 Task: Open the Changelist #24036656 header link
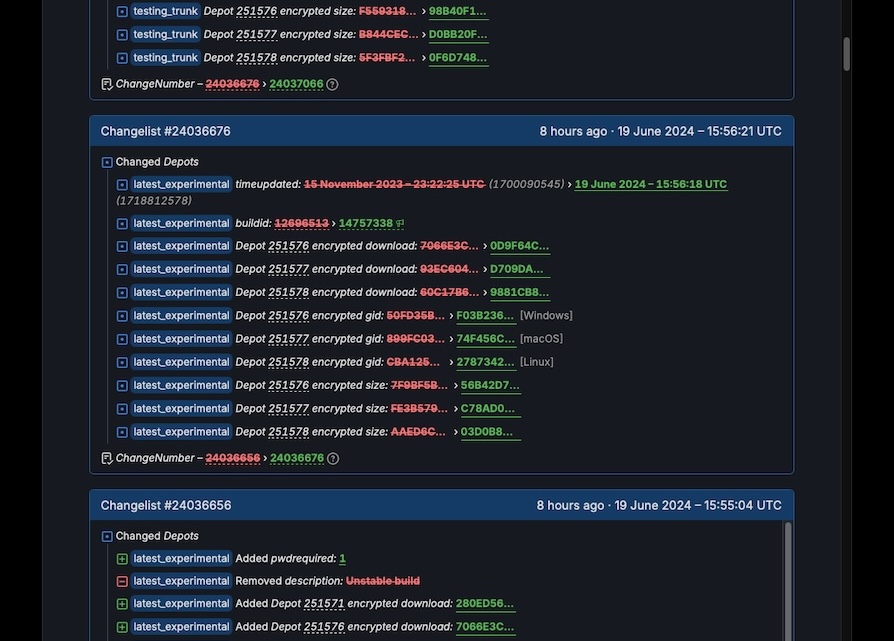[x=165, y=505]
